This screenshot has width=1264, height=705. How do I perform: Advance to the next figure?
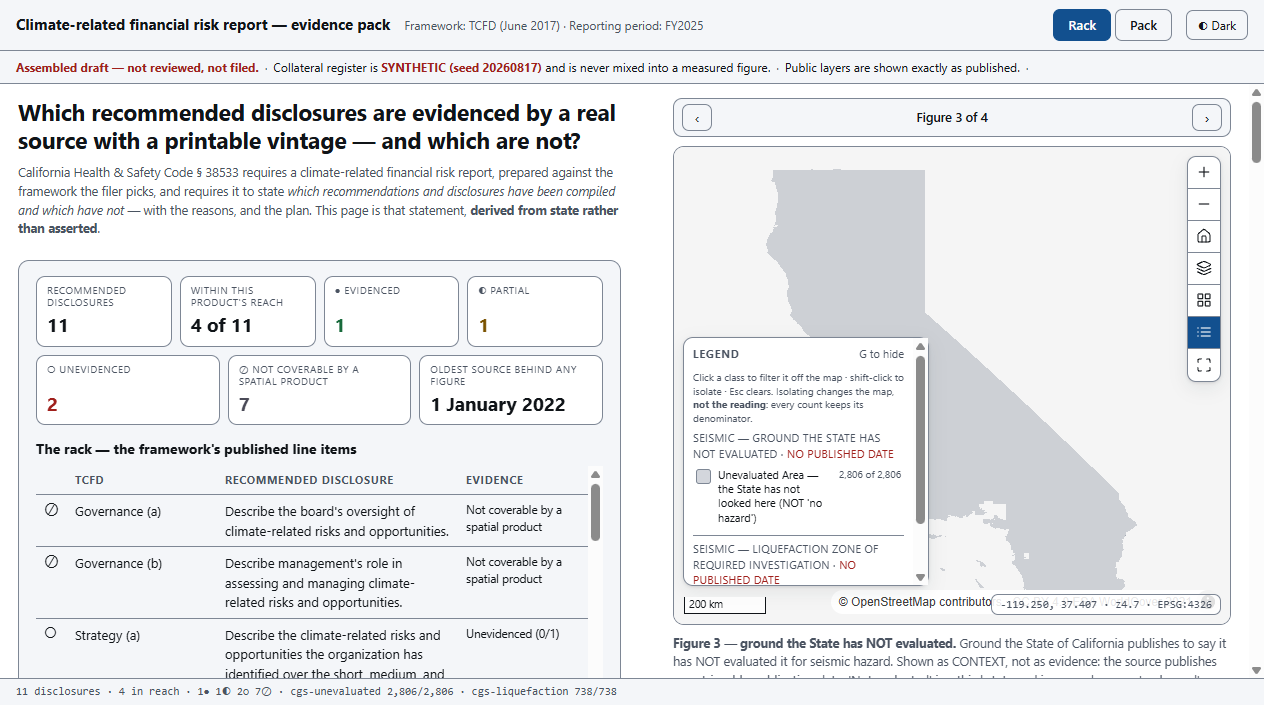[1207, 118]
